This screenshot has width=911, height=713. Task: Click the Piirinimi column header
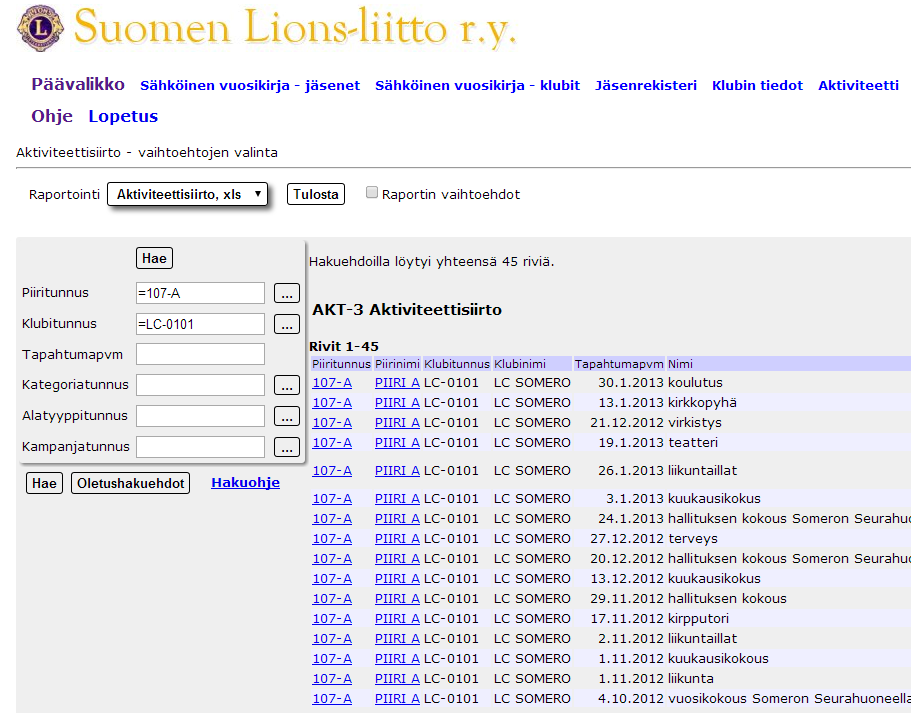point(397,364)
